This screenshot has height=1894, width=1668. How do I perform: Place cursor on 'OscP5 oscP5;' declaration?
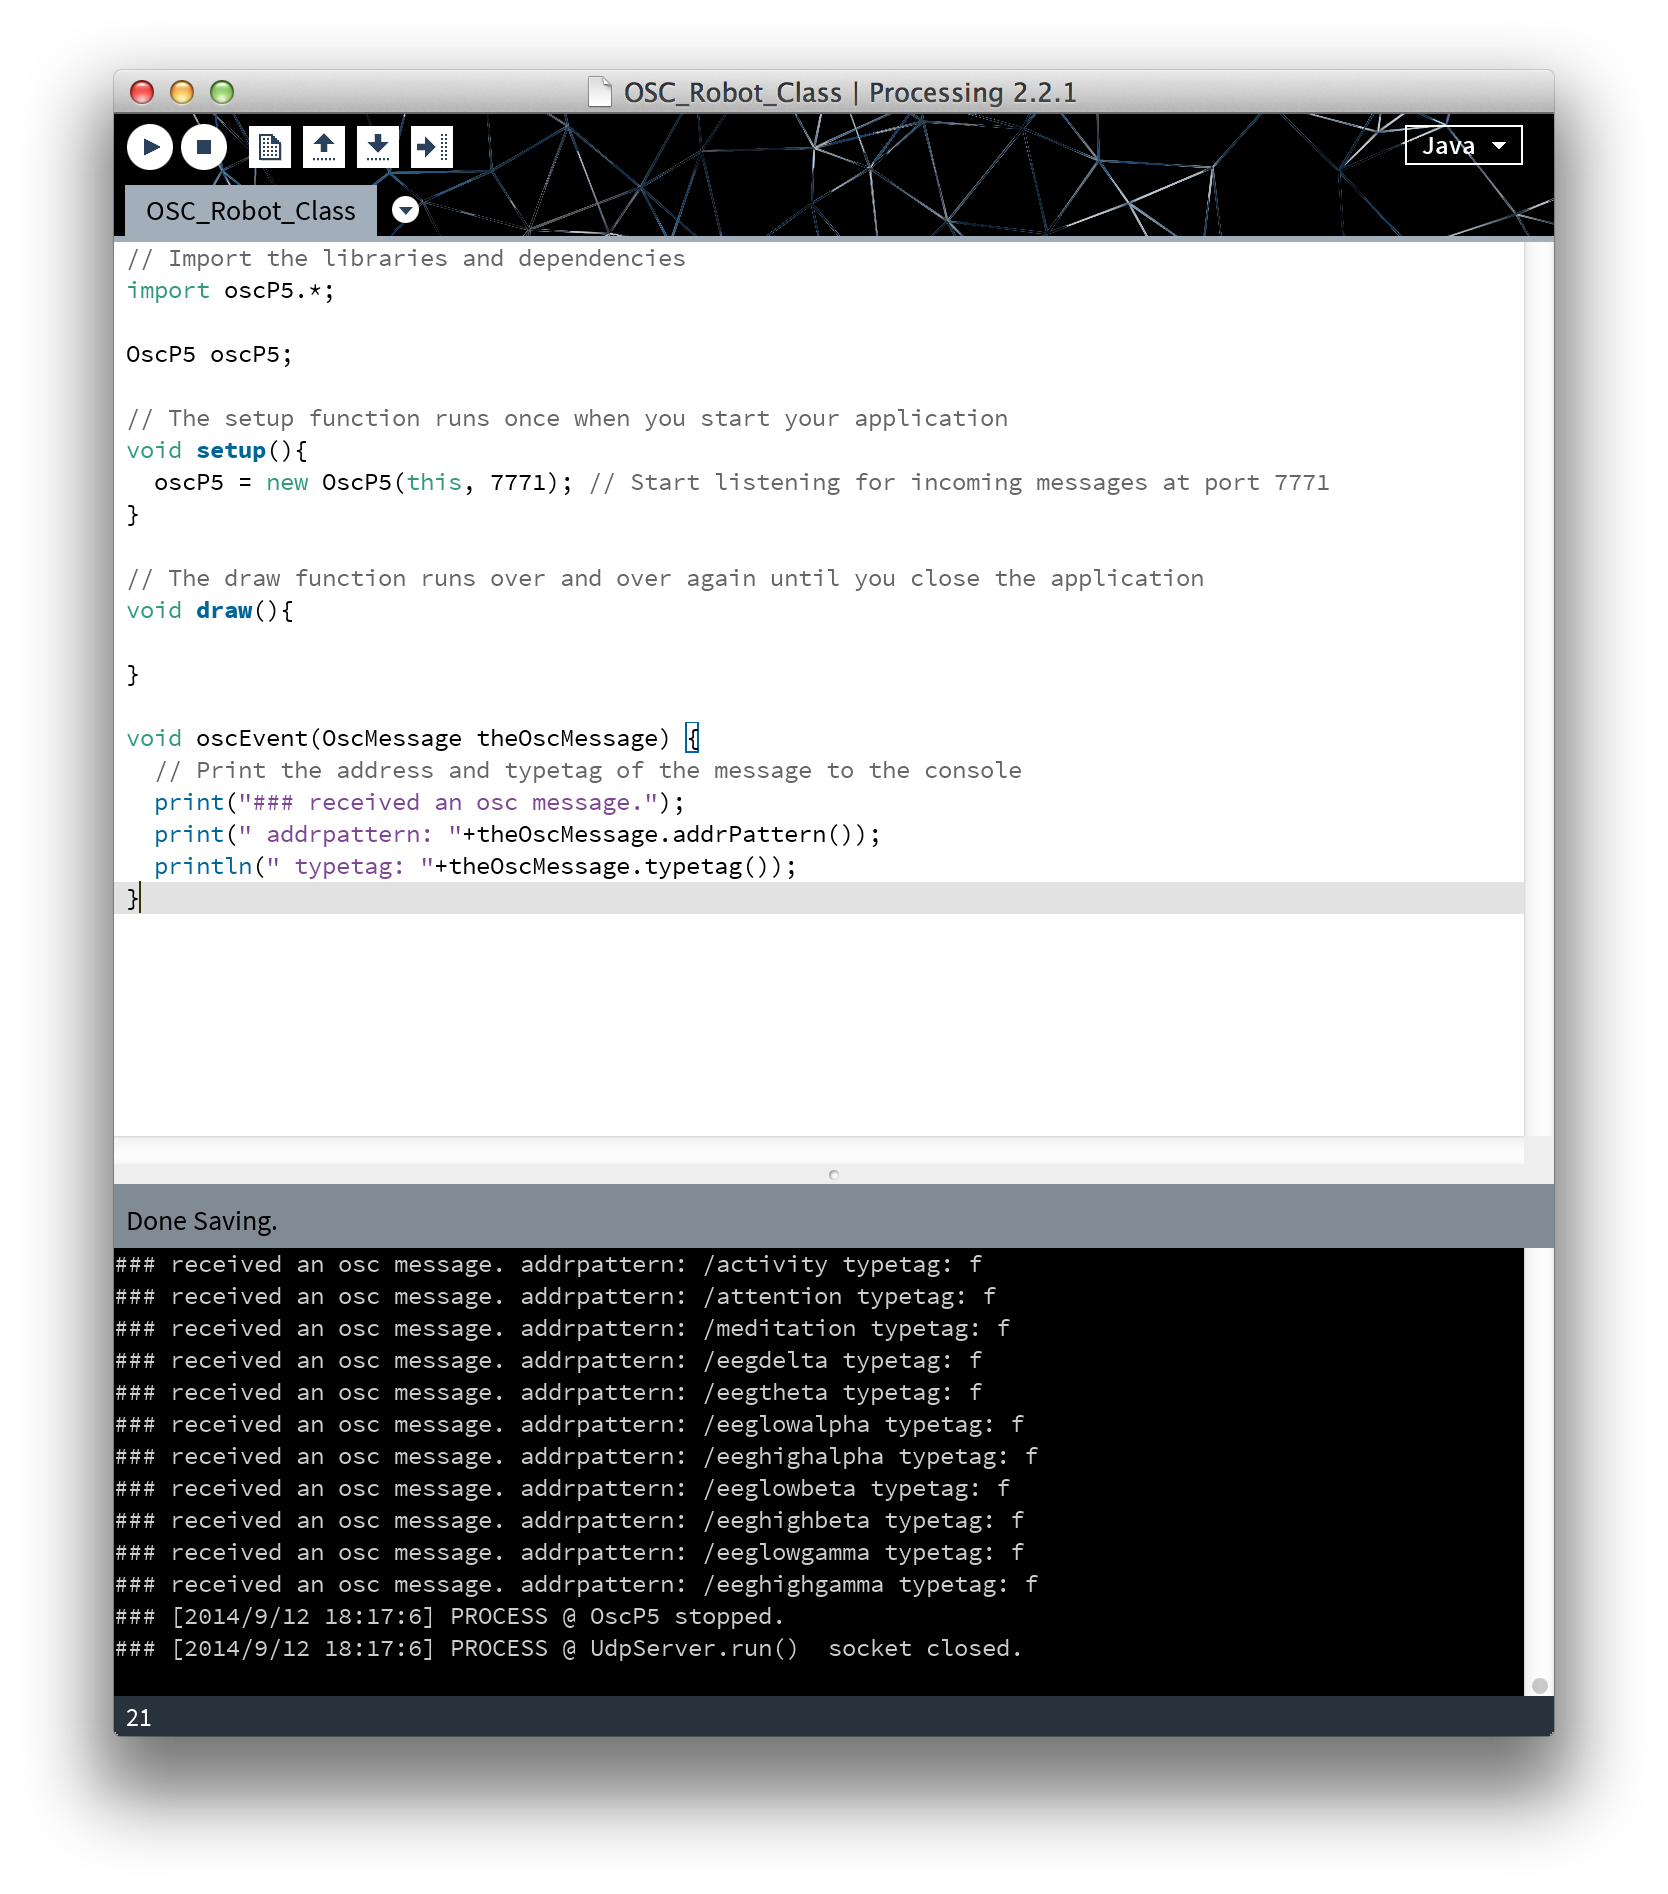(x=209, y=355)
